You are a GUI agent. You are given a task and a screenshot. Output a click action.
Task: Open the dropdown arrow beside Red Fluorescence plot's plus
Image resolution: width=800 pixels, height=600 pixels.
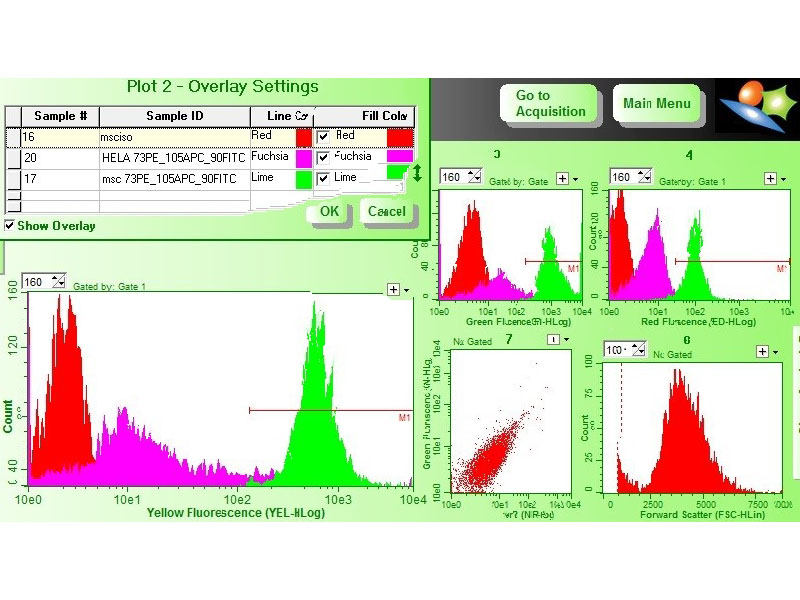pos(784,178)
